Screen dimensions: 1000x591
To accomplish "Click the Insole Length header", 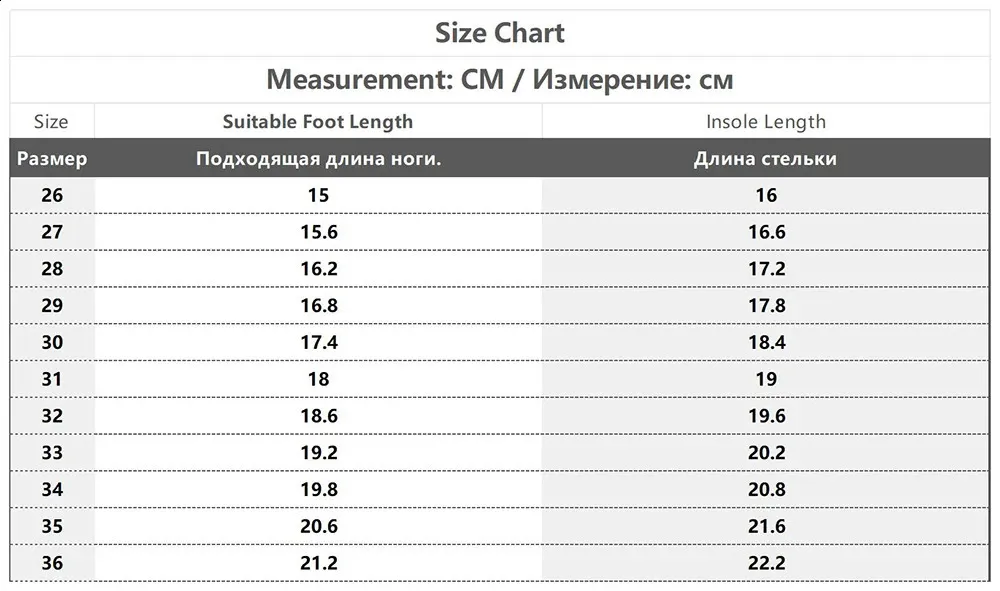I will (765, 122).
